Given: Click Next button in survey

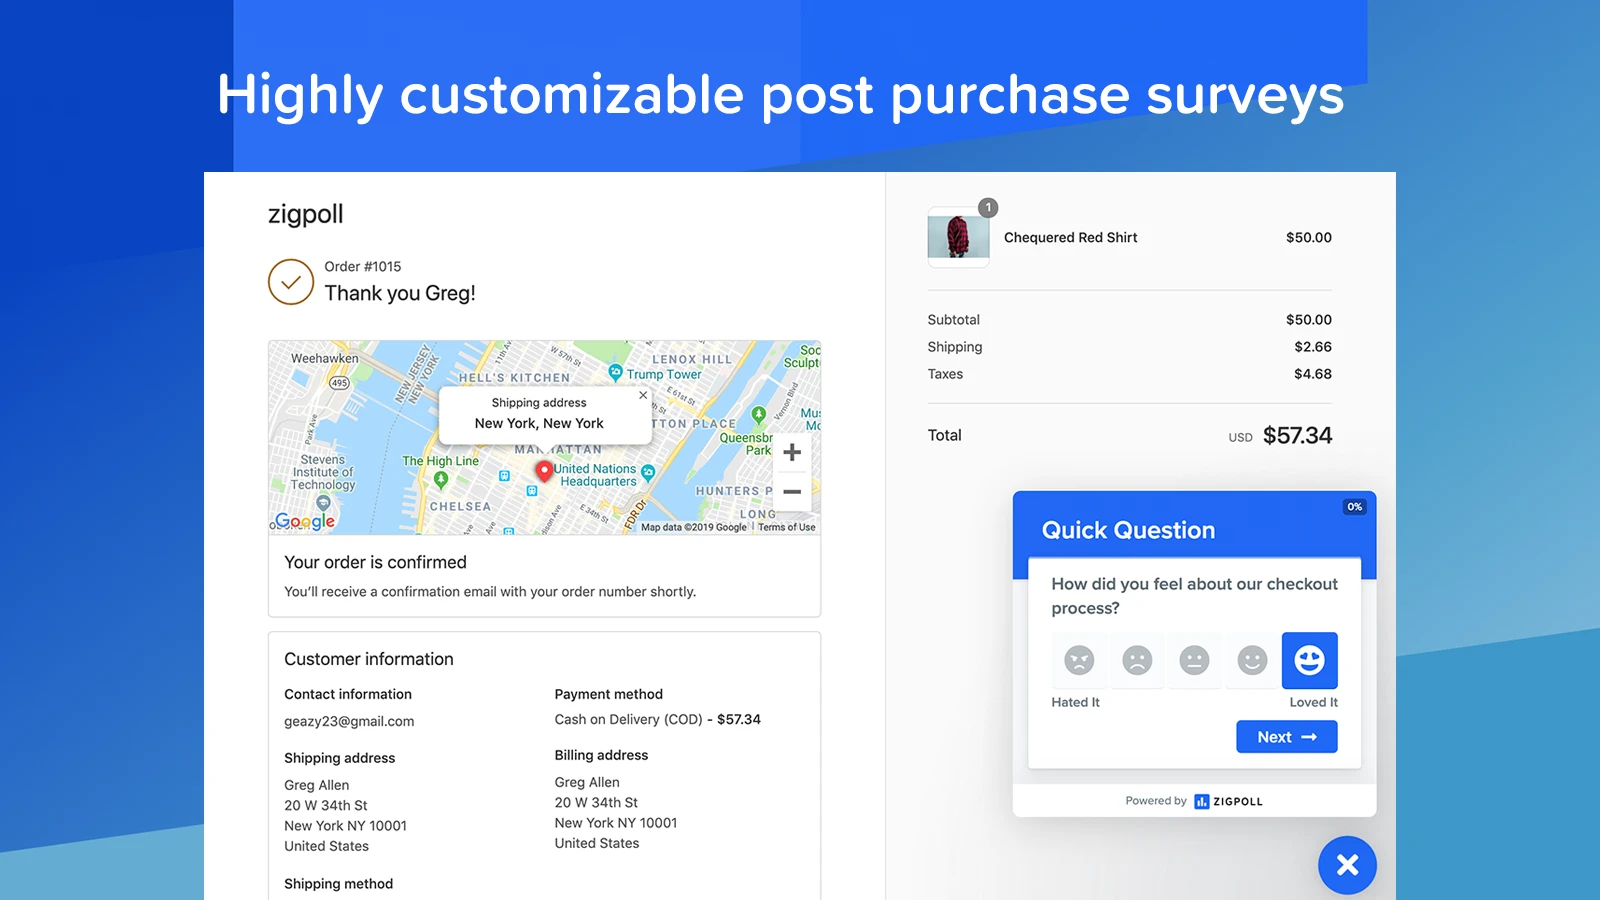Looking at the screenshot, I should click(1287, 737).
